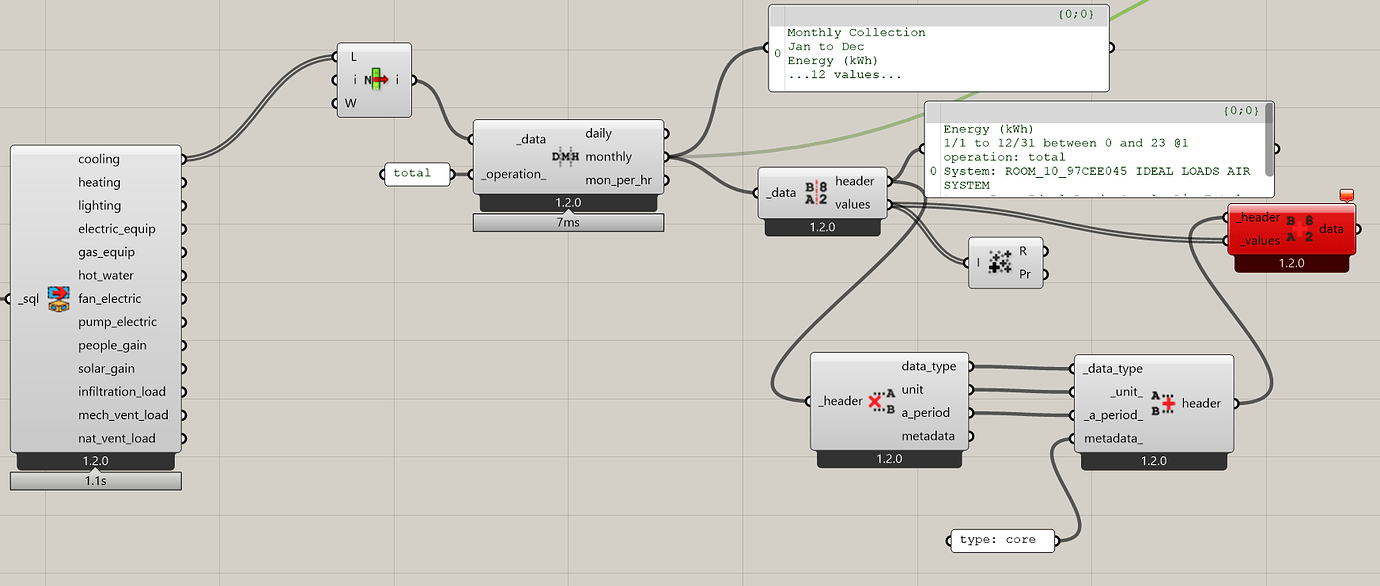Click the 'infiltration_load' output label
Image resolution: width=1380 pixels, height=586 pixels.
(x=122, y=392)
